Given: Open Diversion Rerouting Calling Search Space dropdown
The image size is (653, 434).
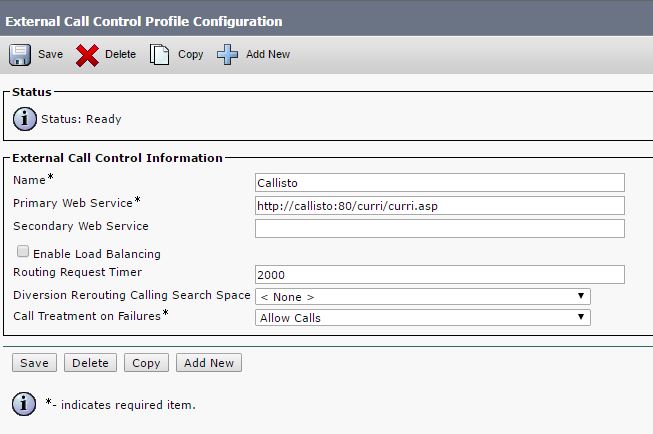Looking at the screenshot, I should click(x=423, y=297).
